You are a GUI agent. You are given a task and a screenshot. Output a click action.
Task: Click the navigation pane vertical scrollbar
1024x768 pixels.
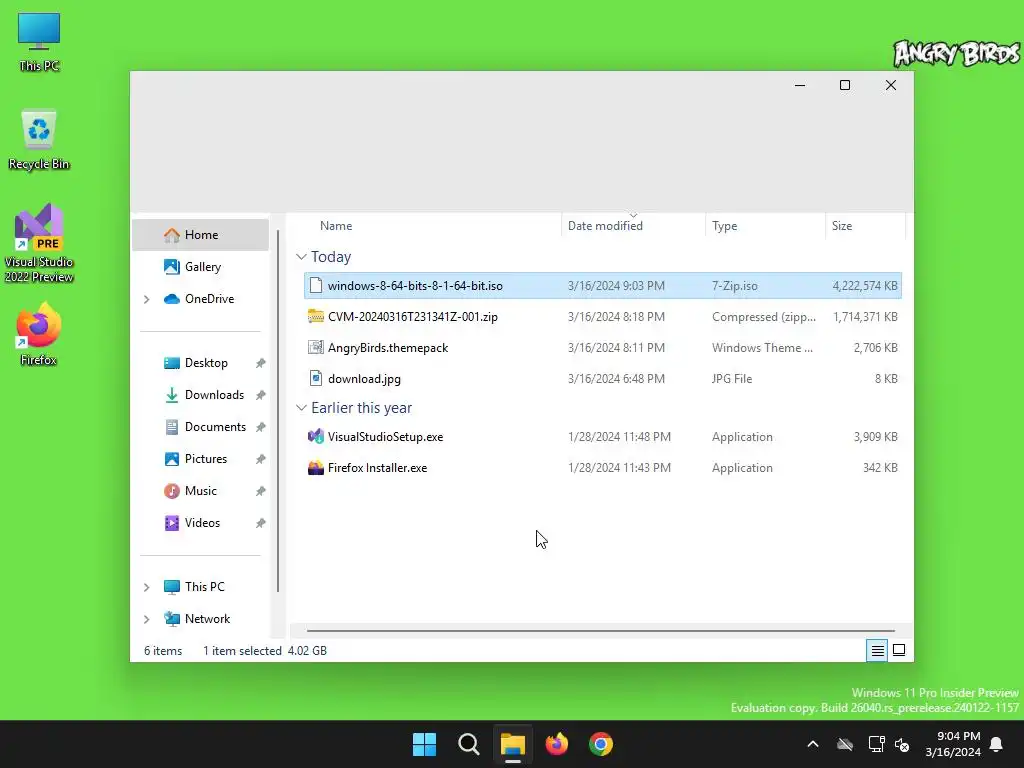[278, 411]
